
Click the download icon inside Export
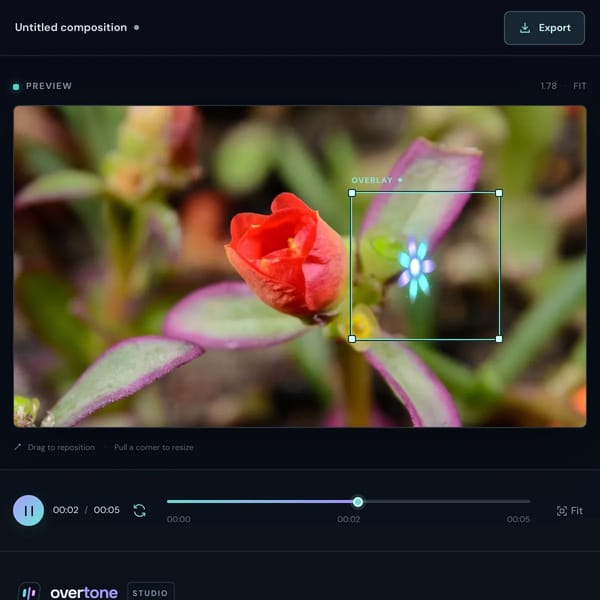[525, 28]
